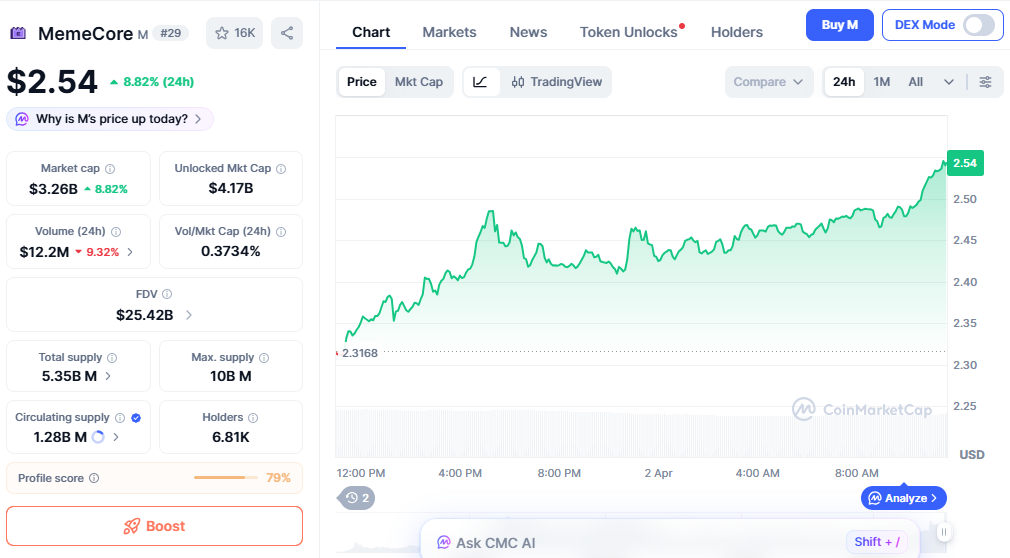Click the Boost button
Viewport: 1010px width, 558px height.
pyautogui.click(x=155, y=526)
